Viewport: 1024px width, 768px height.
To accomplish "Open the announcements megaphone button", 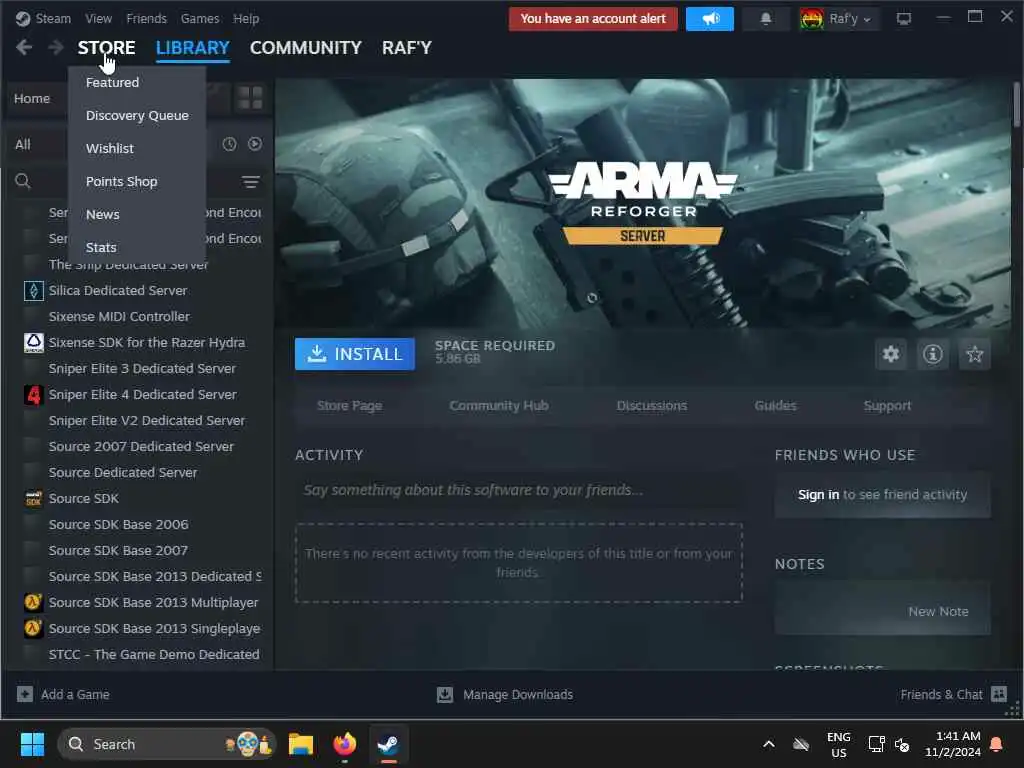I will [x=710, y=19].
